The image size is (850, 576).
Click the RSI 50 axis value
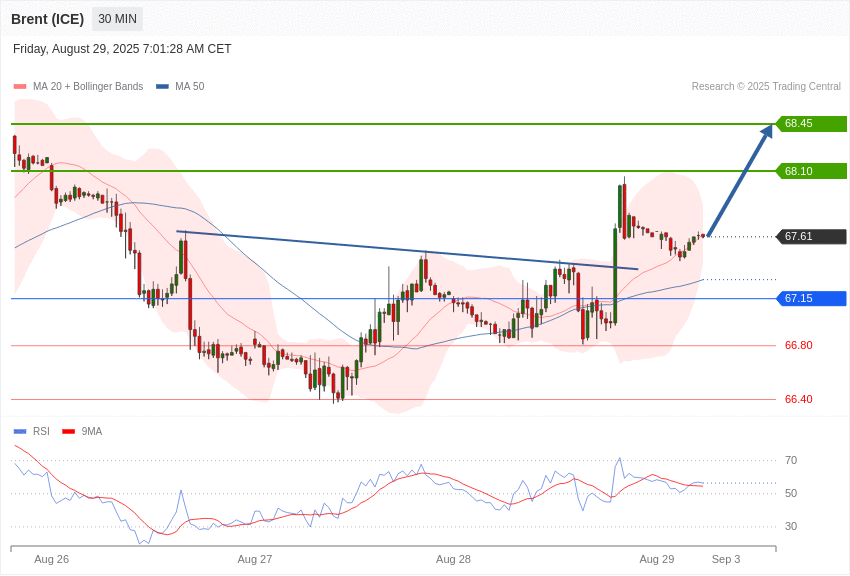(791, 494)
